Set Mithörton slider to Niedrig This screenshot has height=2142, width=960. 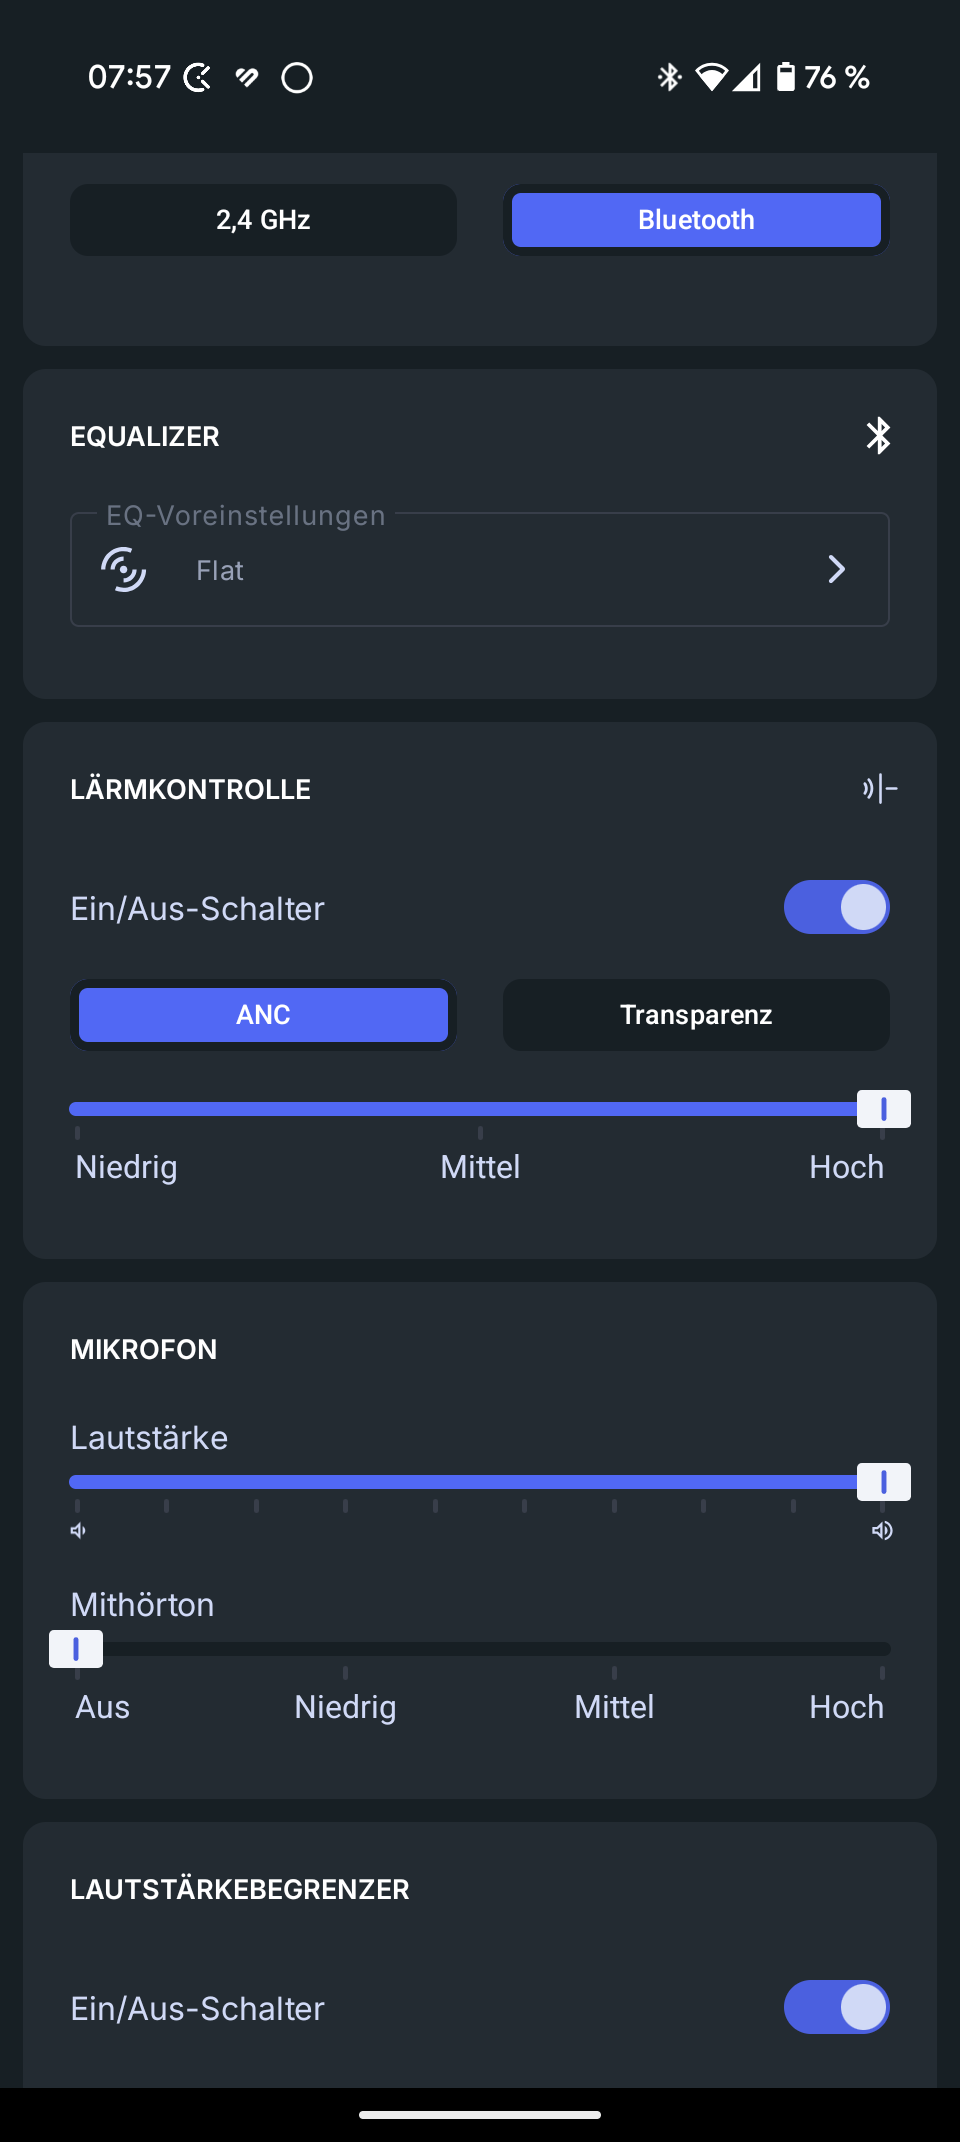pyautogui.click(x=345, y=1649)
